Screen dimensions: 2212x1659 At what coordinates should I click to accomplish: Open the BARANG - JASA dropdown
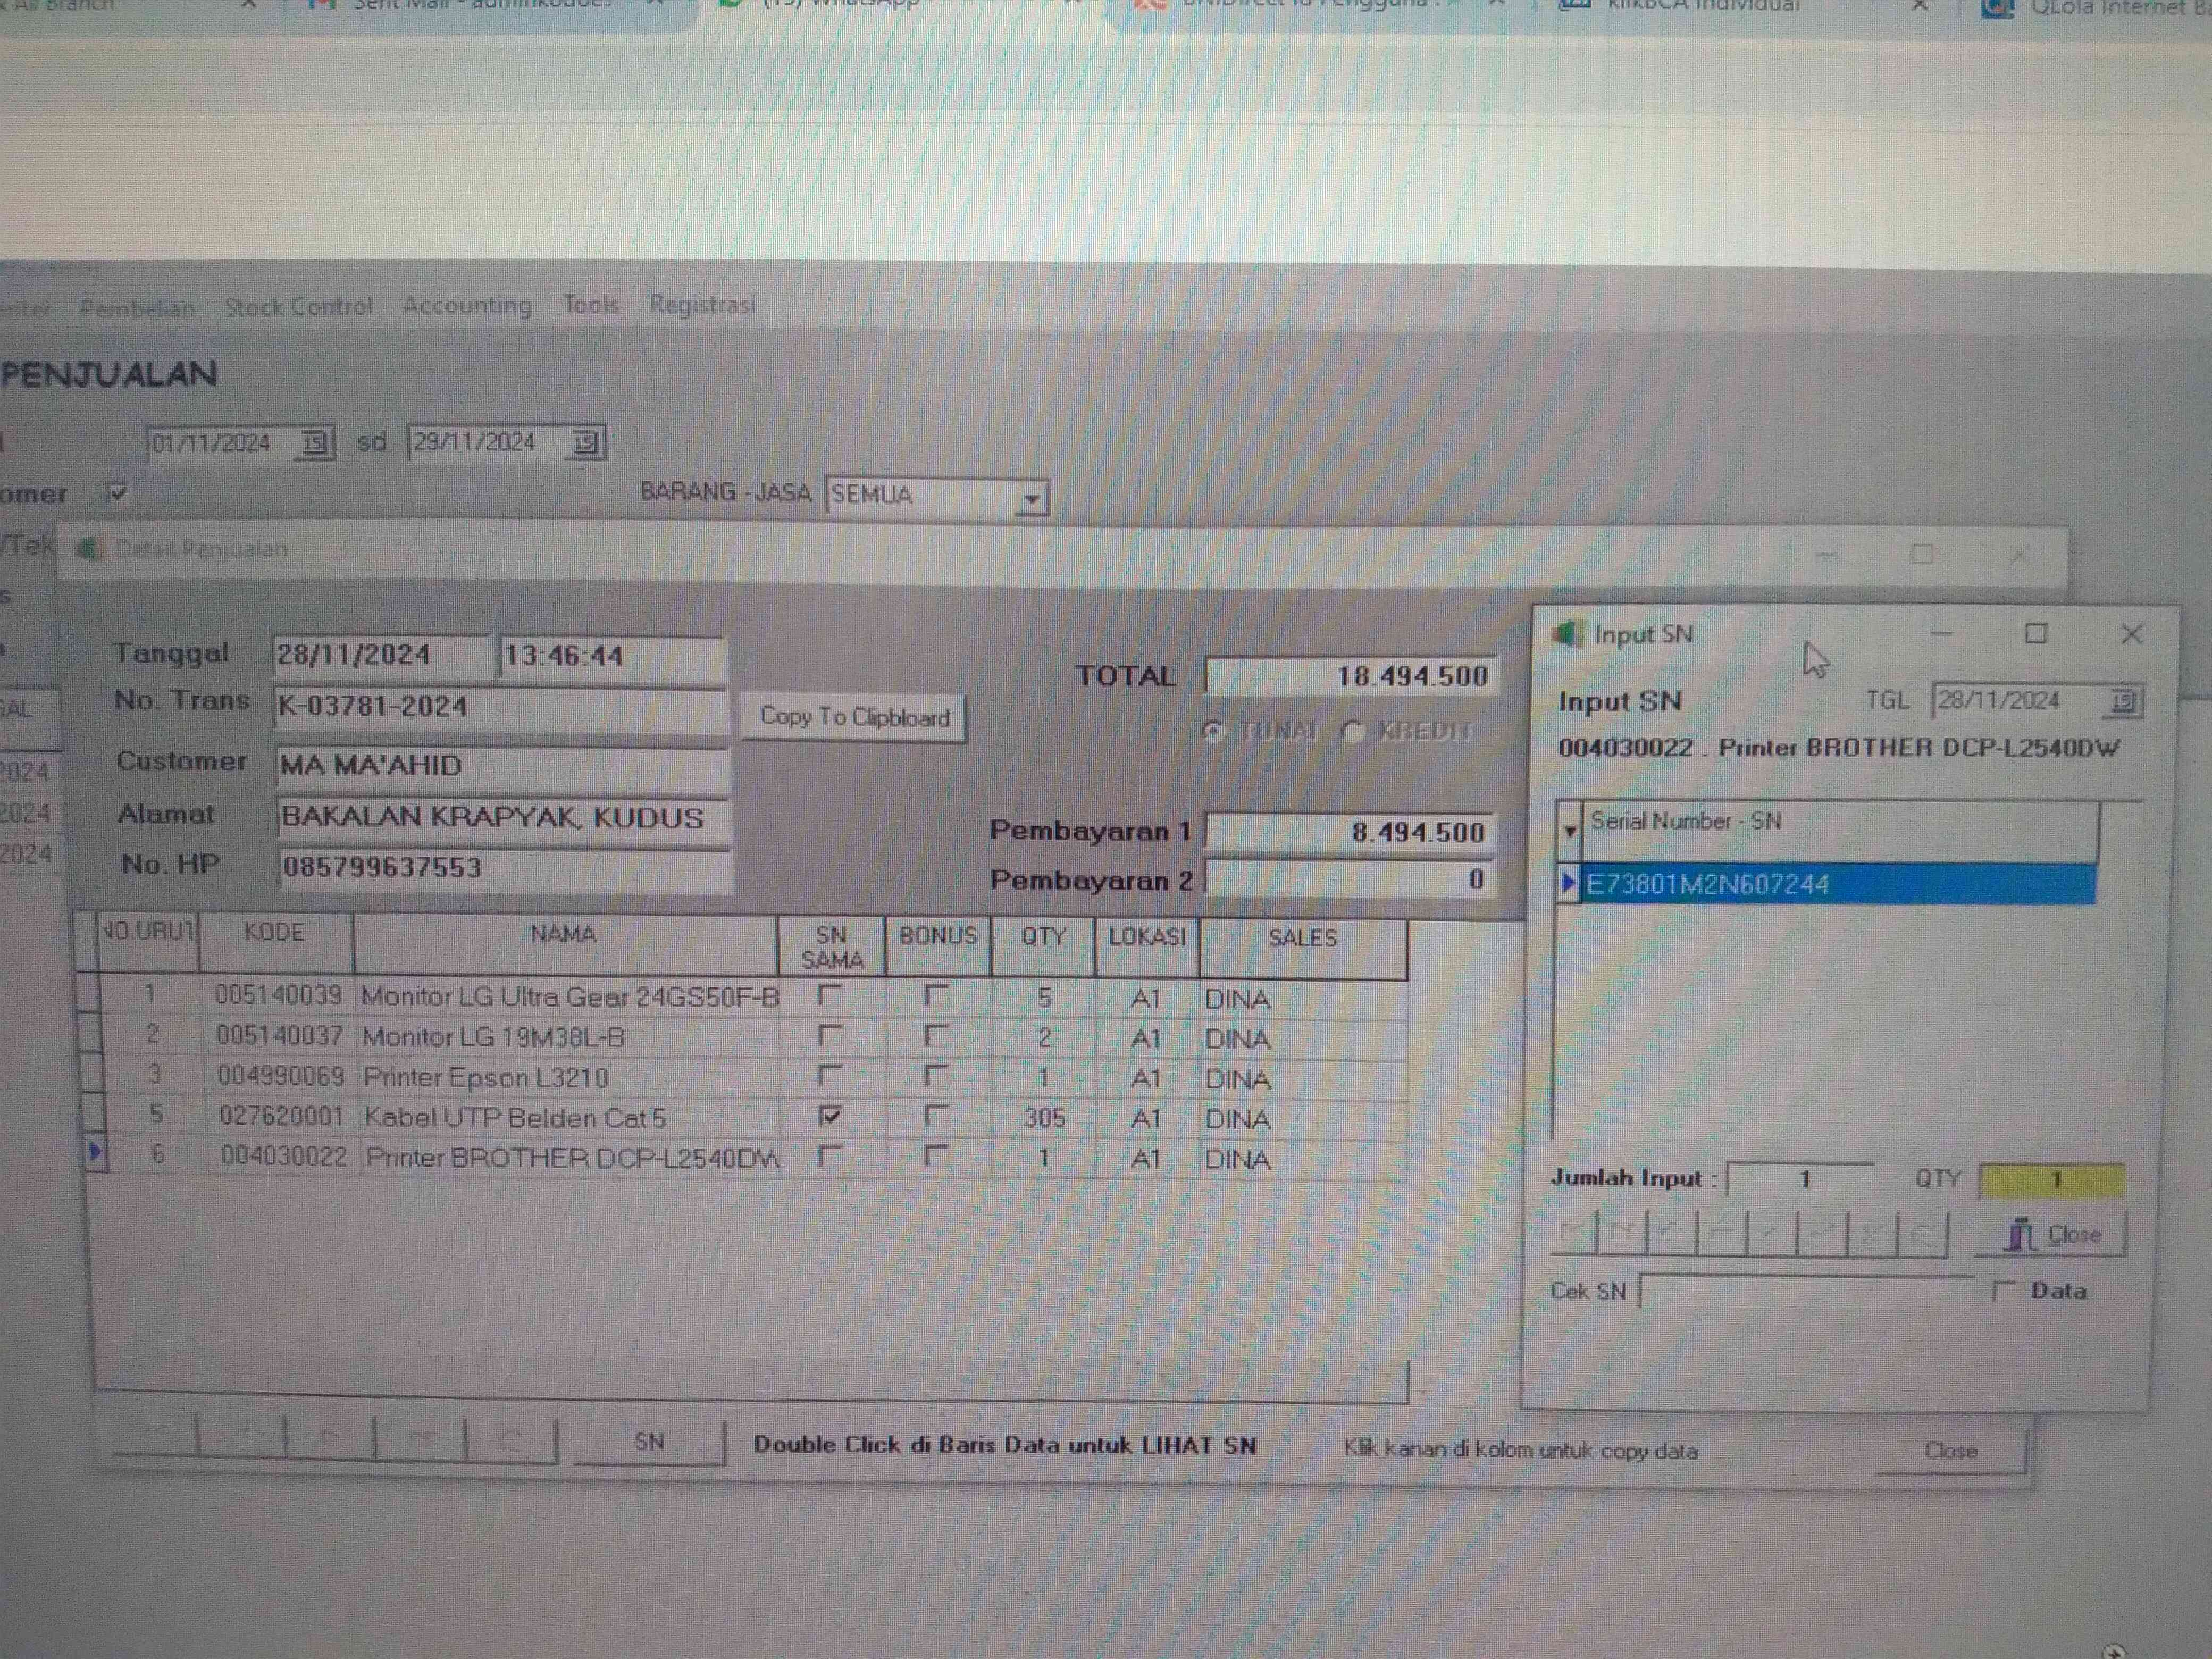pos(1031,497)
